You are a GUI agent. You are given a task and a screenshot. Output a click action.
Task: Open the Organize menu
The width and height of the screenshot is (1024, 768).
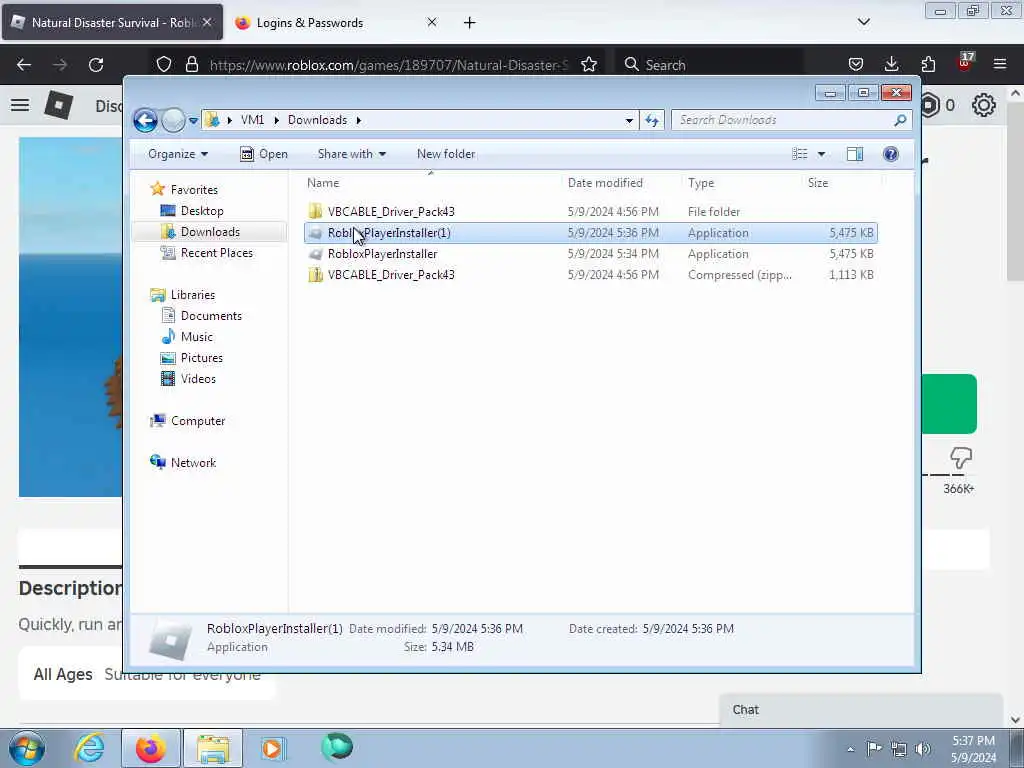(x=178, y=154)
